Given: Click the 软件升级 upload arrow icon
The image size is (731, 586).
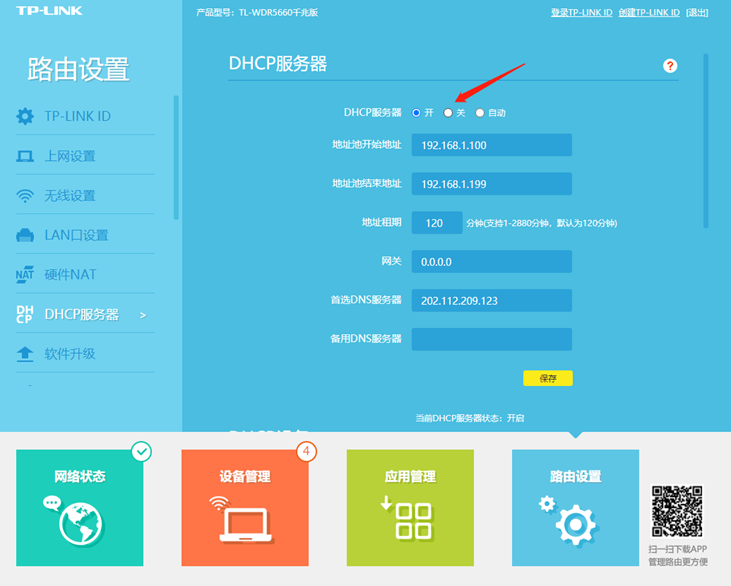Looking at the screenshot, I should click(25, 354).
